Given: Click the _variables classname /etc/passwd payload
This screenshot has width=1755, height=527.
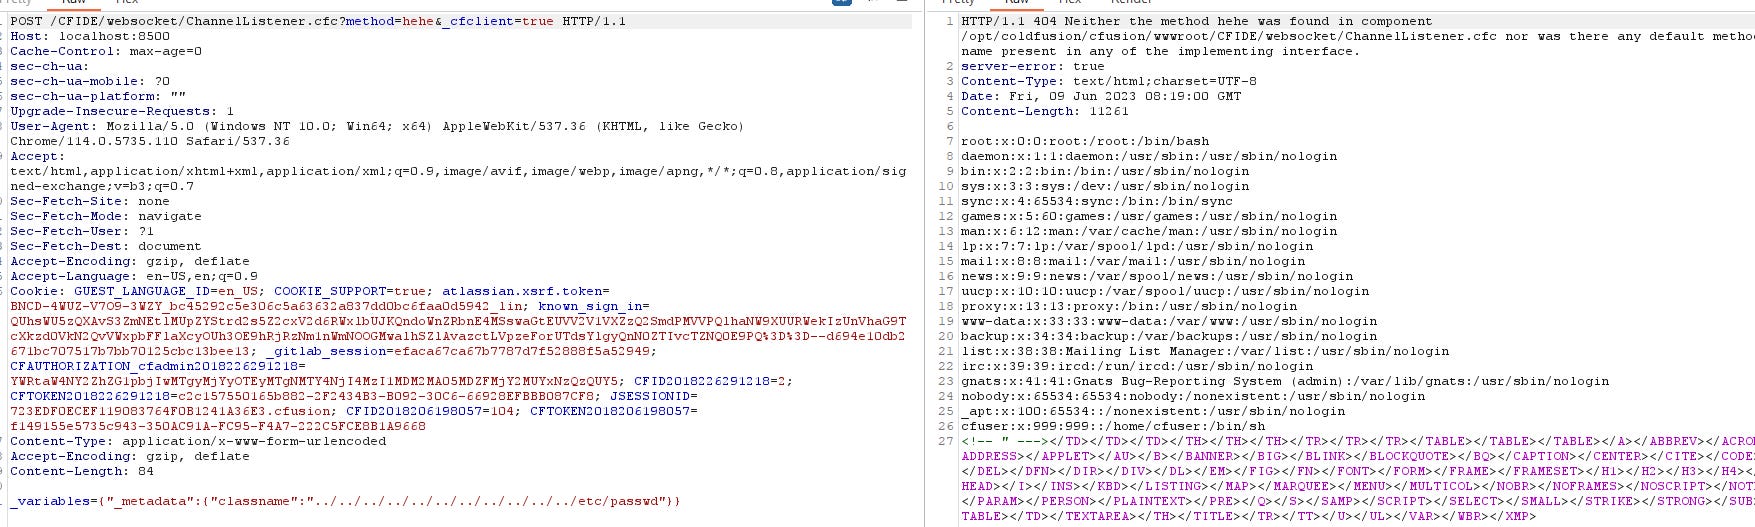Looking at the screenshot, I should (346, 501).
